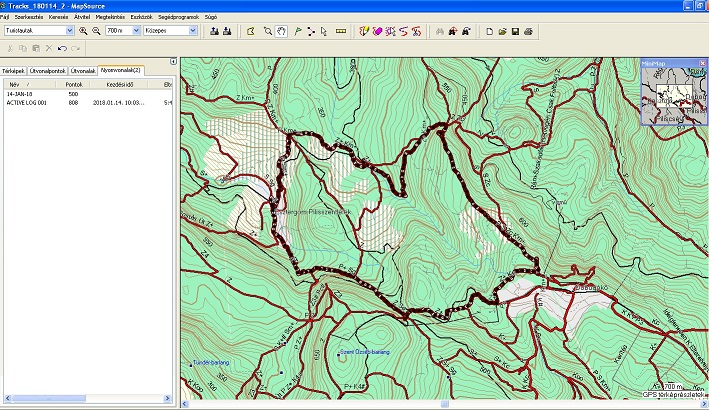Click the undo arrow icon
Viewport: 709px width, 410px height.
(x=62, y=47)
